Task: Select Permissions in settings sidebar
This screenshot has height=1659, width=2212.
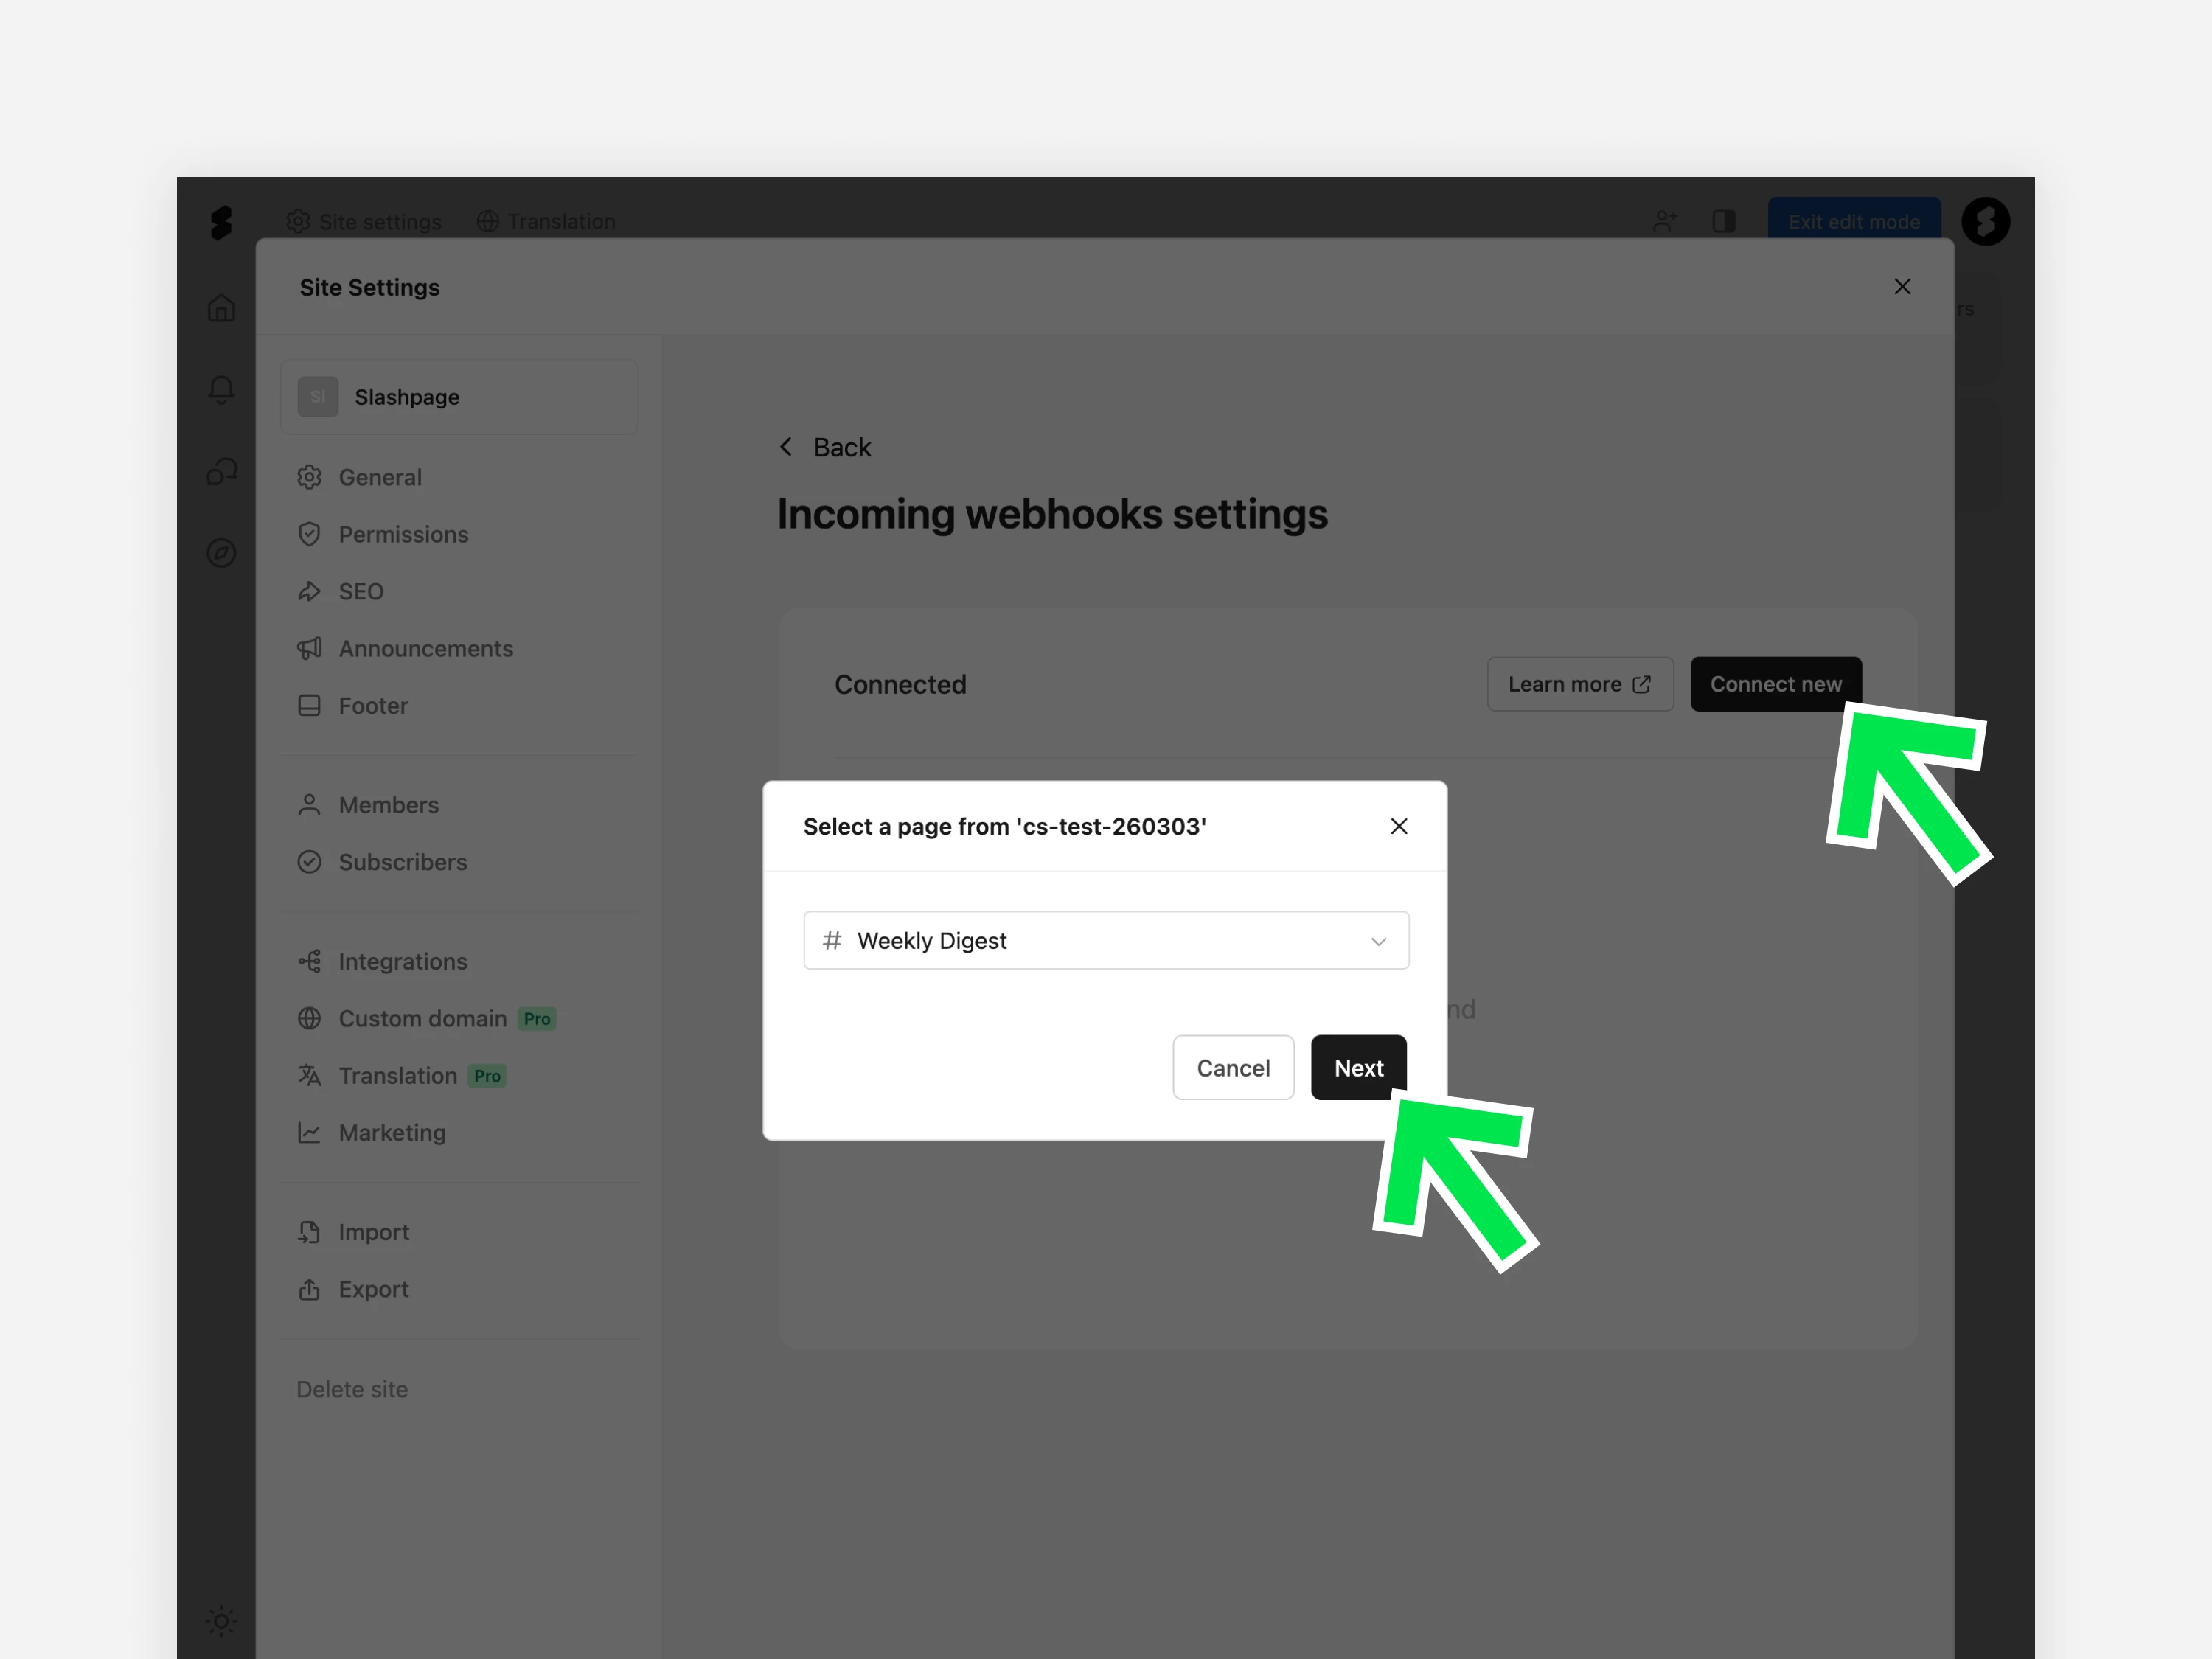Action: click(402, 534)
